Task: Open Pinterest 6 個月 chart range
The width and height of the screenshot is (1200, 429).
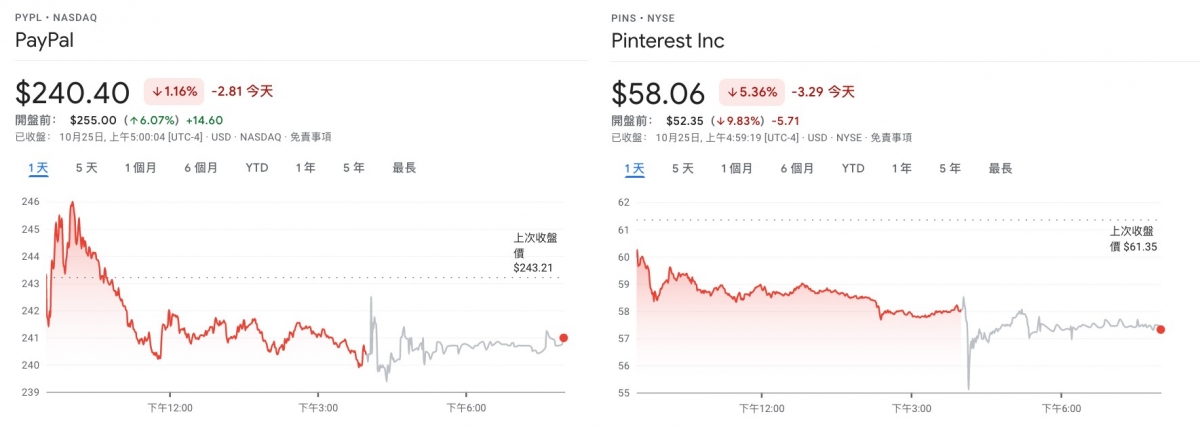Action: (797, 168)
